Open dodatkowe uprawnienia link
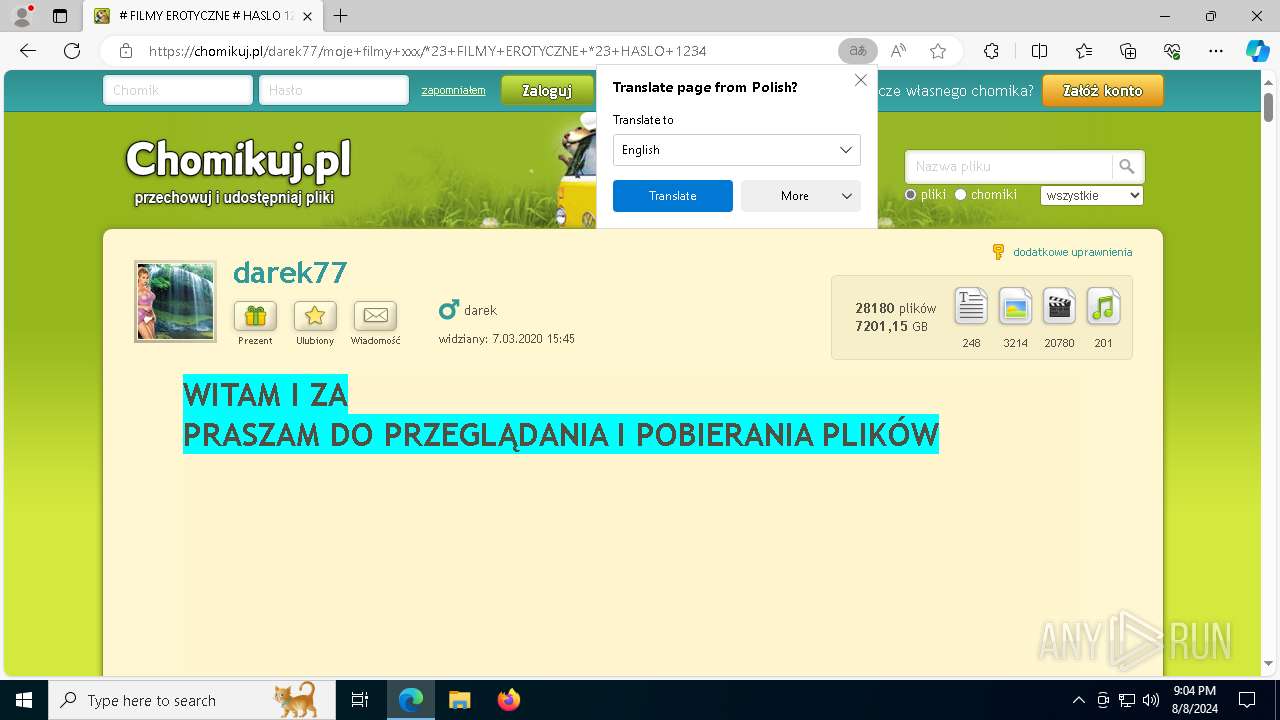Image resolution: width=1280 pixels, height=720 pixels. [x=1072, y=252]
